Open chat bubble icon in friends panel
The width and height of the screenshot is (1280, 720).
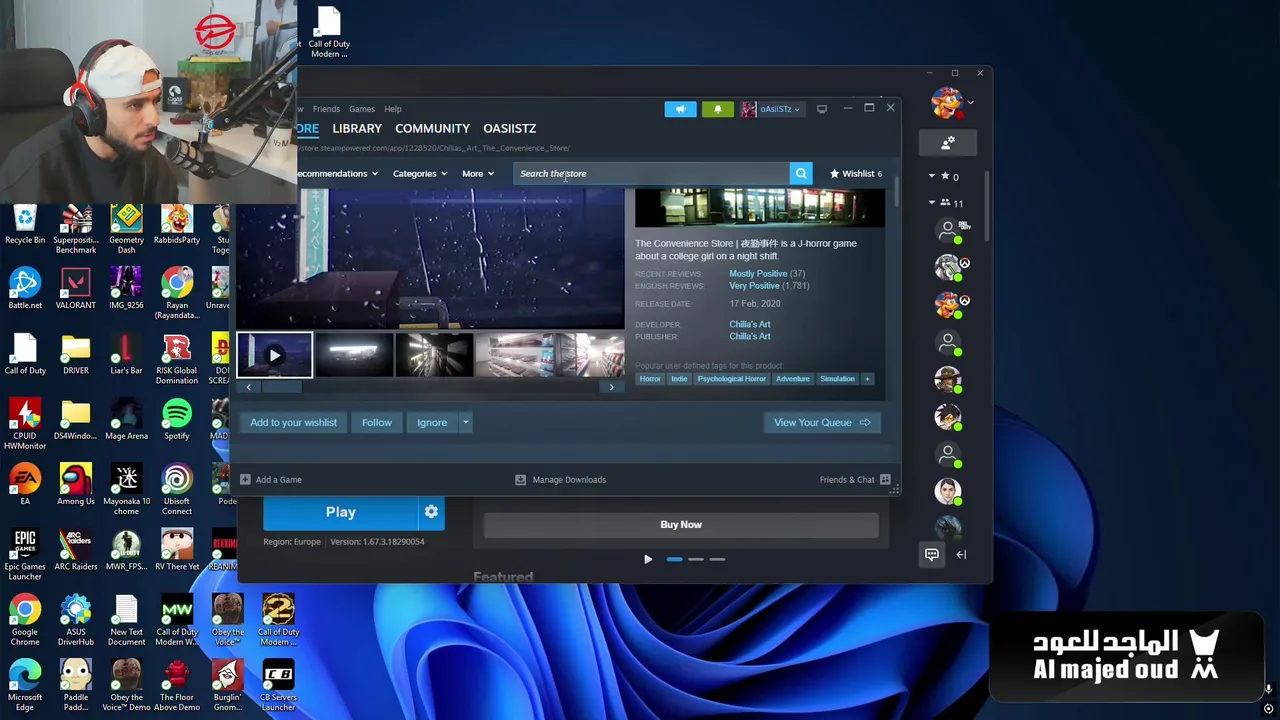tap(932, 555)
